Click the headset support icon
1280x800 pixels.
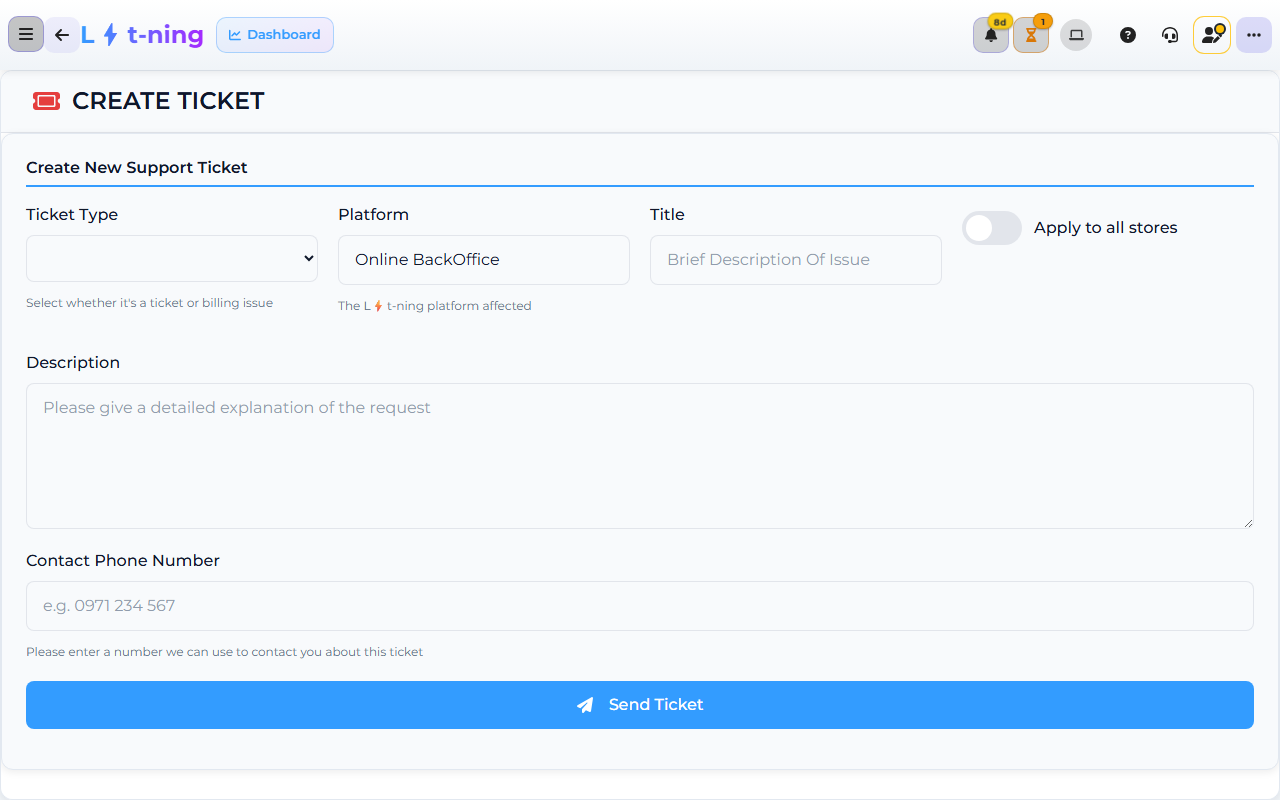click(x=1170, y=35)
